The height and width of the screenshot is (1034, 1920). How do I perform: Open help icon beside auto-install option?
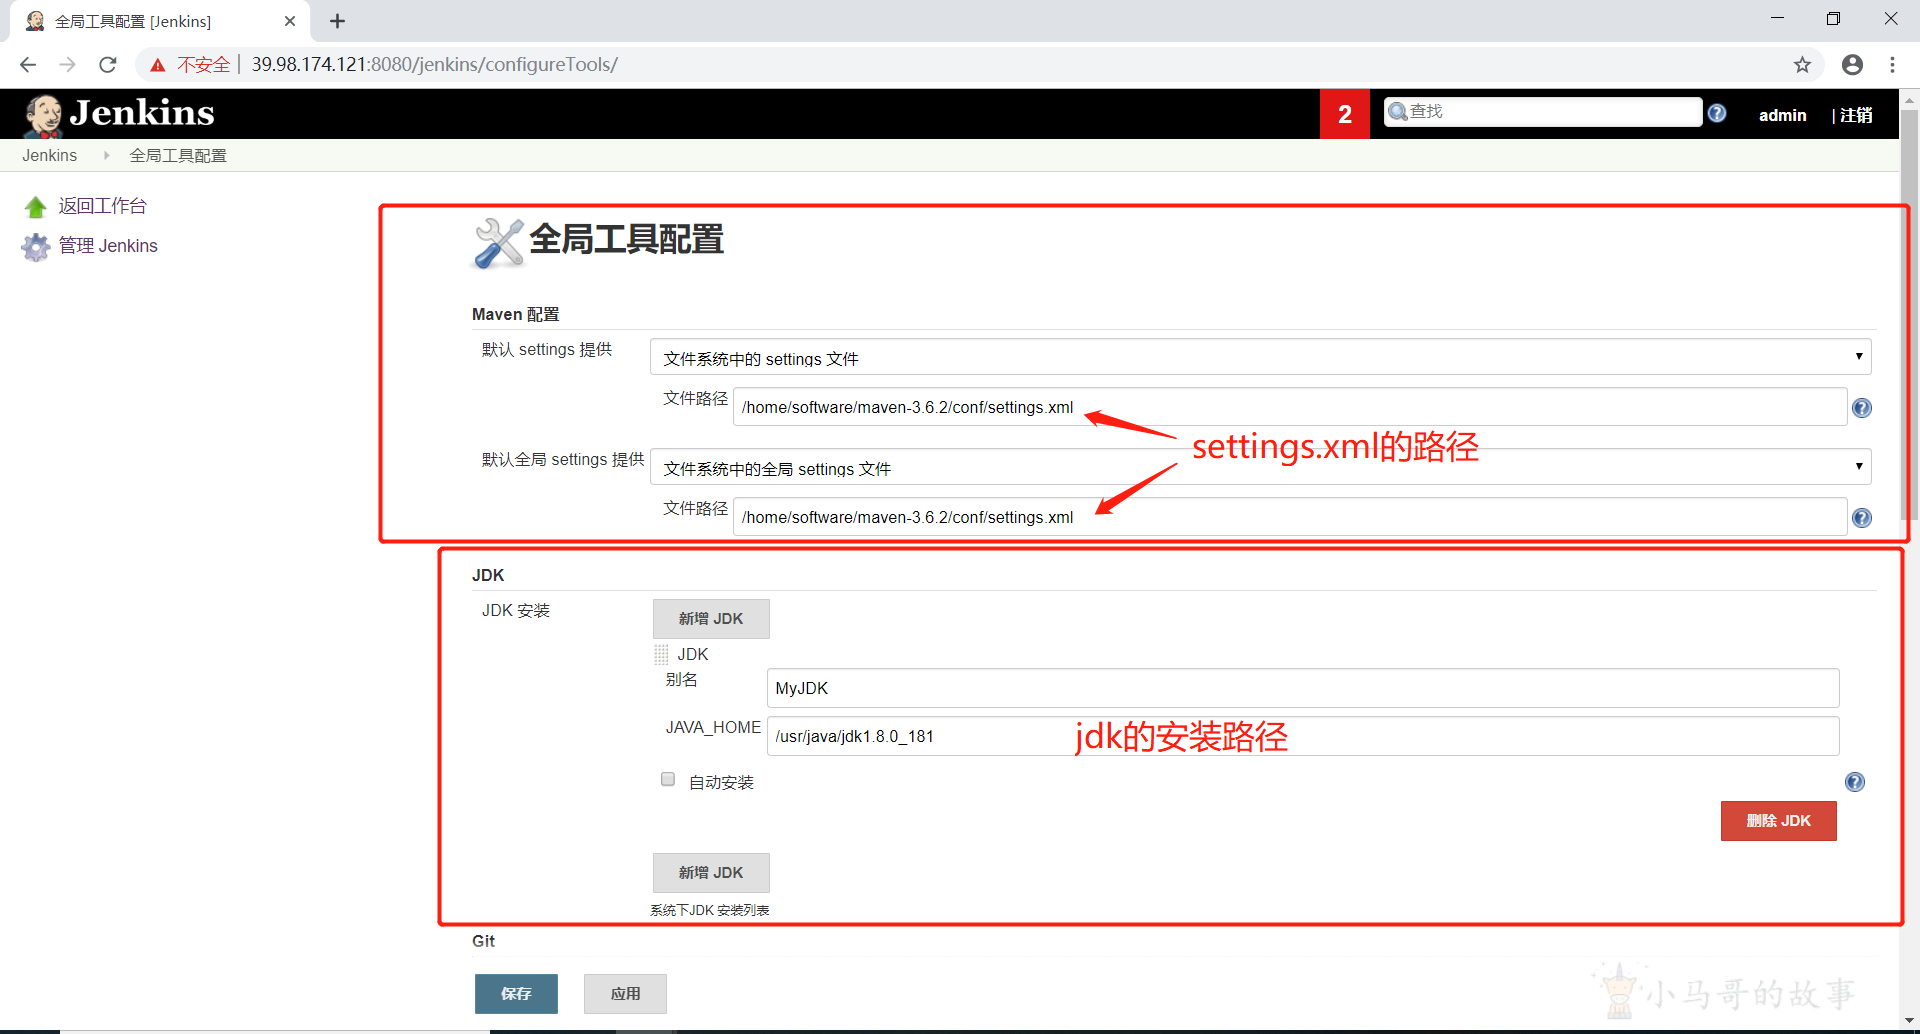click(1855, 782)
